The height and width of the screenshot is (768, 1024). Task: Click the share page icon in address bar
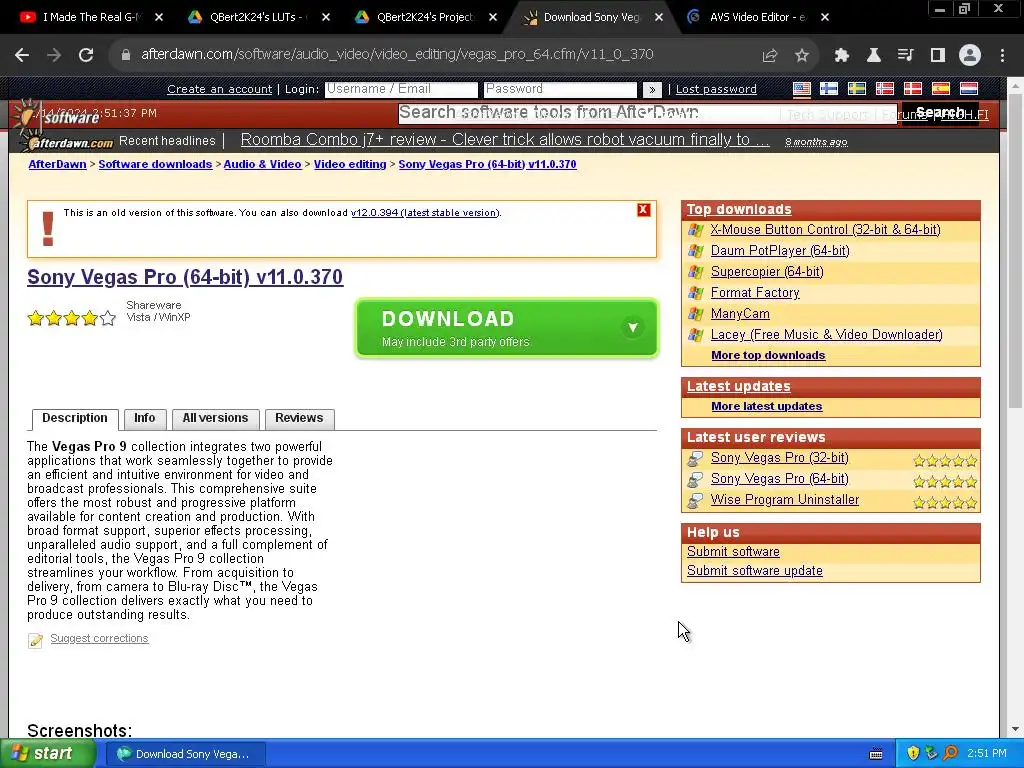point(770,56)
